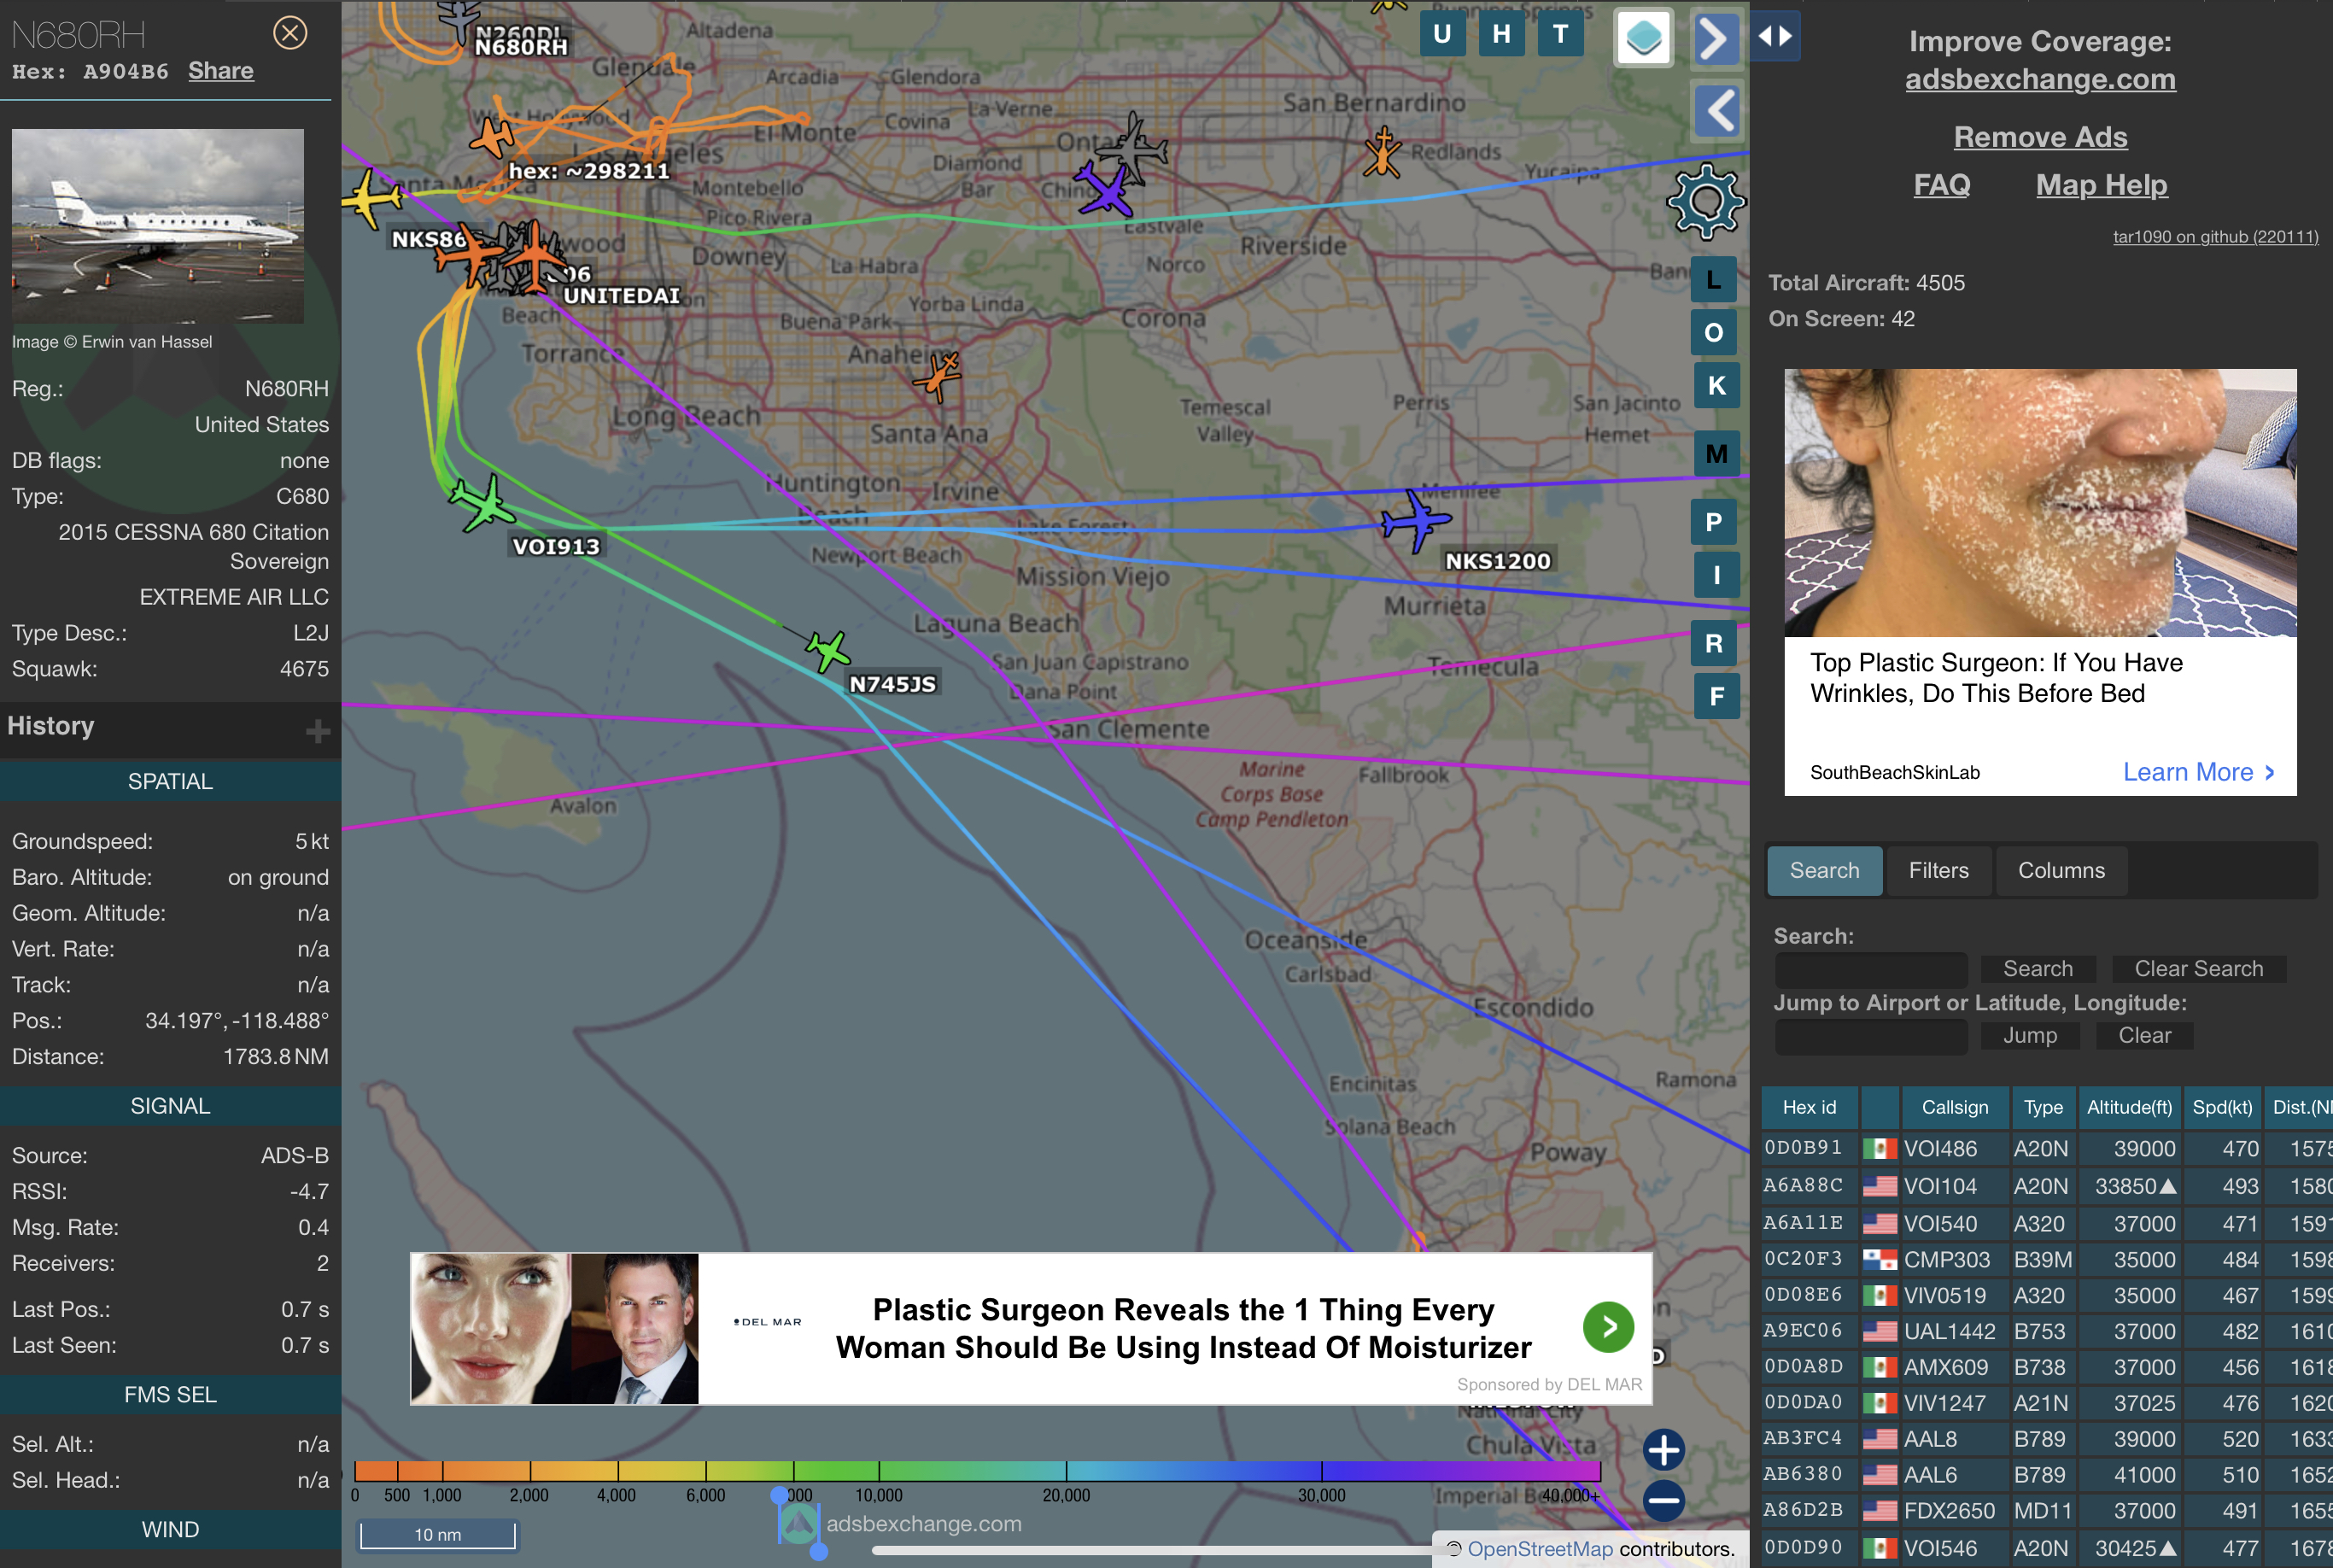Click the Clear Search button
Image resolution: width=2333 pixels, height=1568 pixels.
click(2198, 969)
